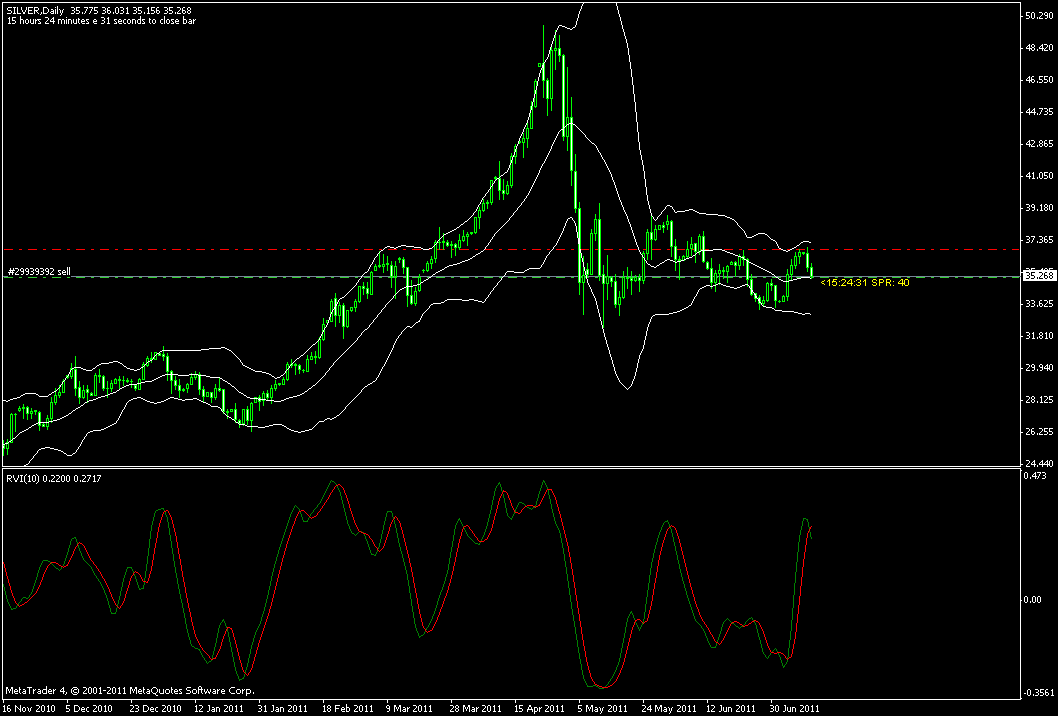Click price scale value "33.625"
The image size is (1058, 716).
[1038, 303]
